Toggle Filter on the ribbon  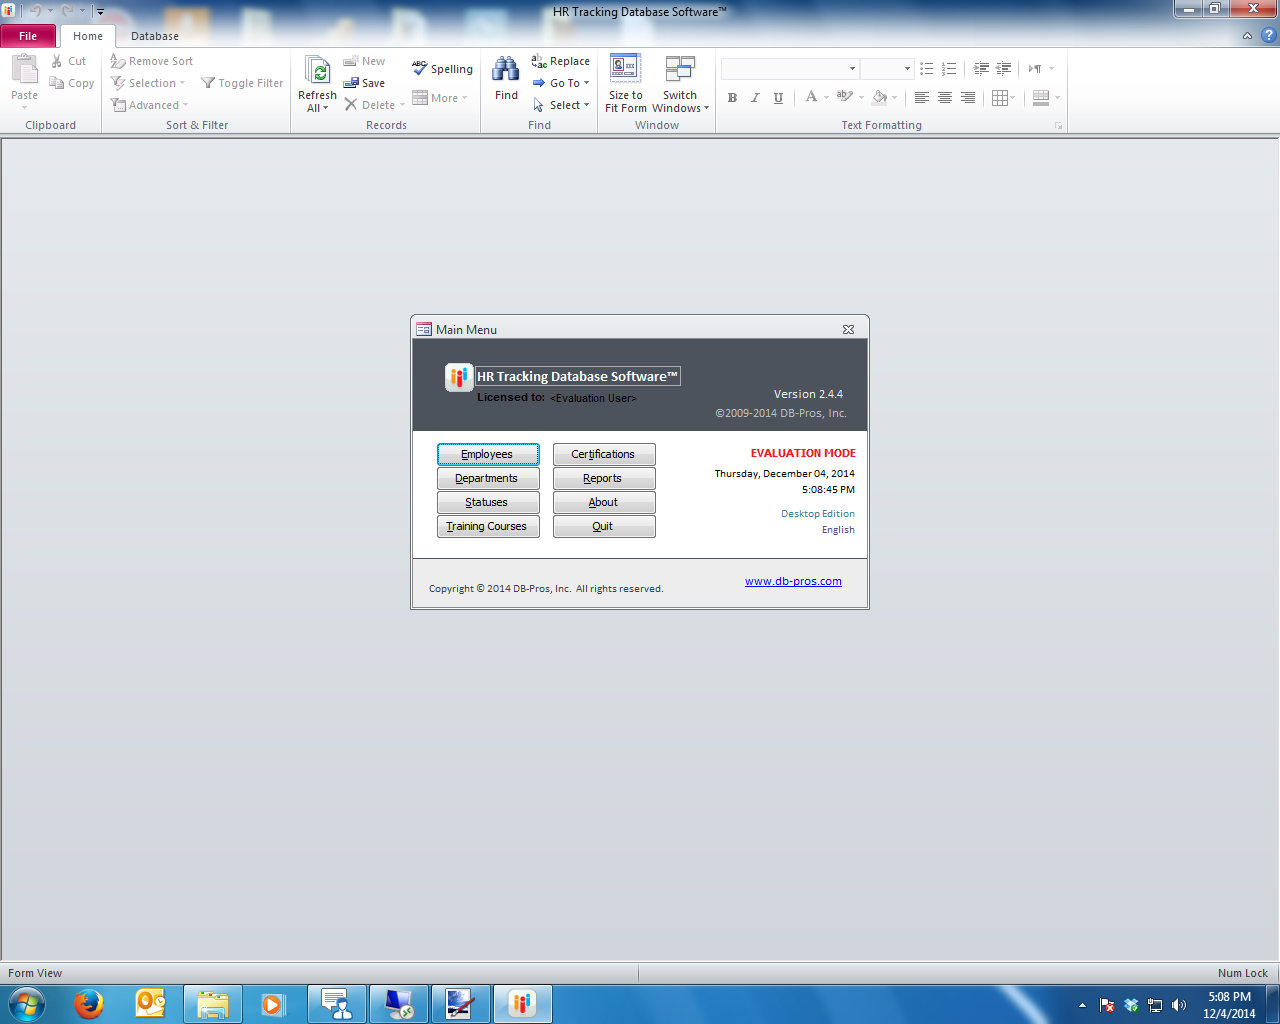(x=242, y=83)
